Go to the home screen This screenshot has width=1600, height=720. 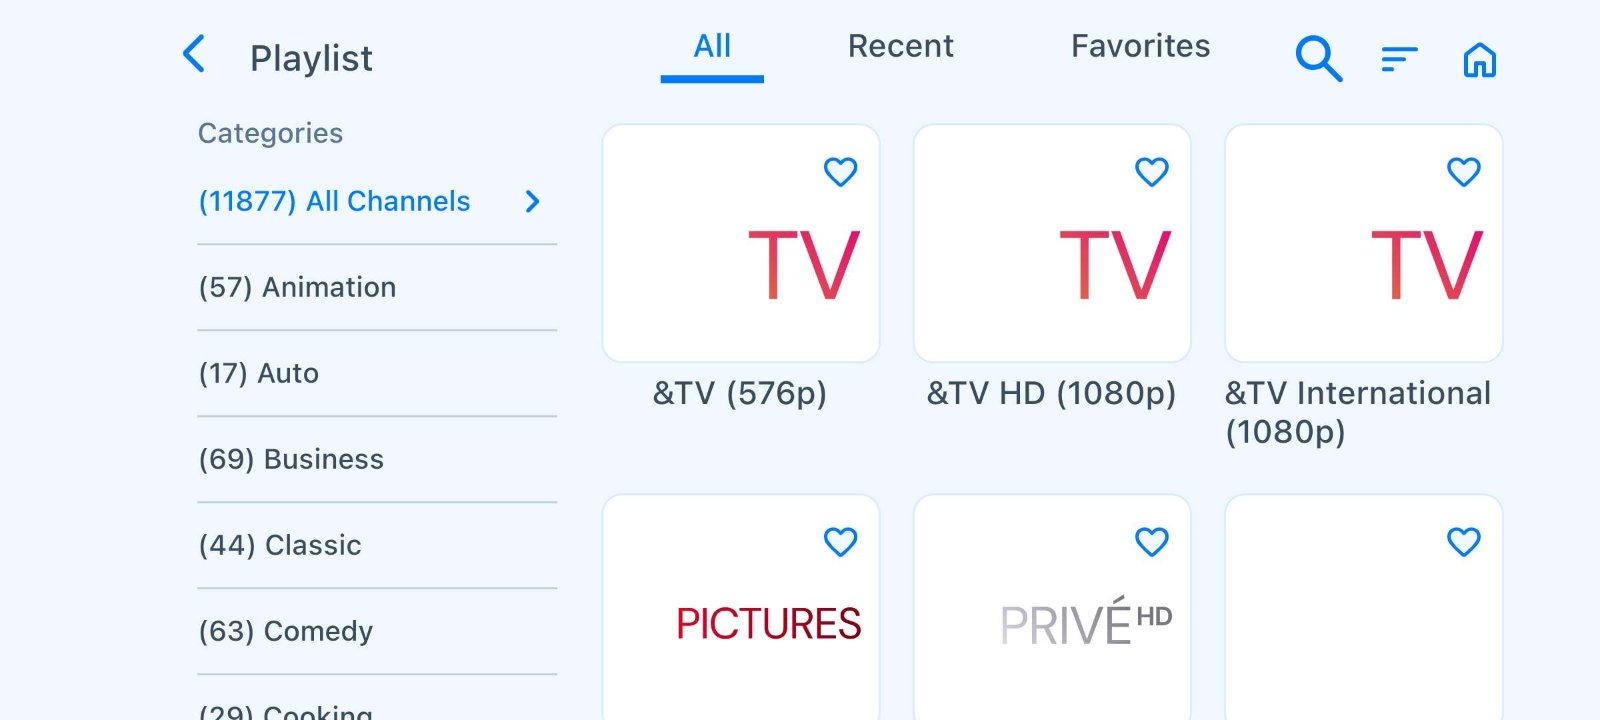(x=1479, y=60)
